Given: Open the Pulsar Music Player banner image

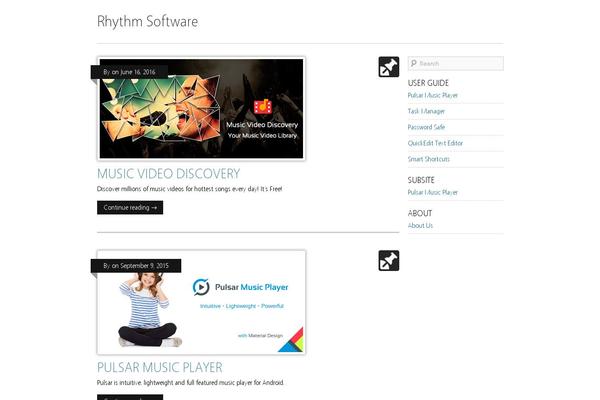Looking at the screenshot, I should [201, 302].
